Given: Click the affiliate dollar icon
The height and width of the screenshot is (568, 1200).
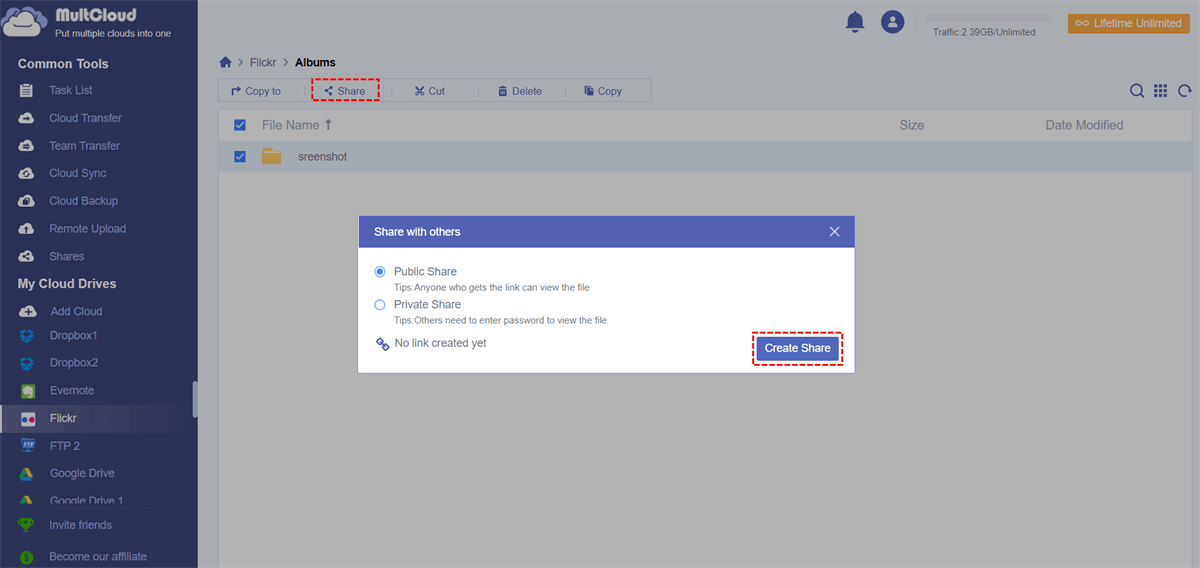Looking at the screenshot, I should [x=27, y=557].
